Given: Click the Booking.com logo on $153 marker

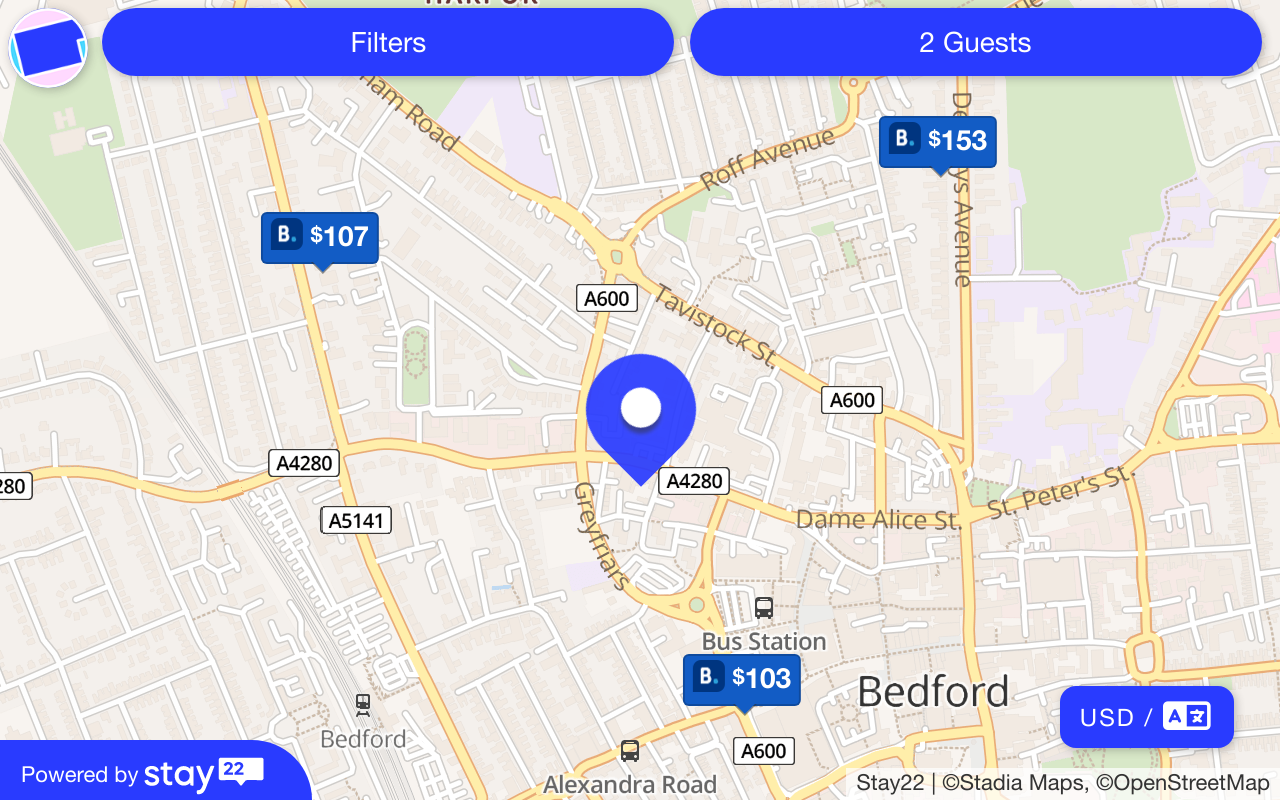Looking at the screenshot, I should (x=904, y=138).
